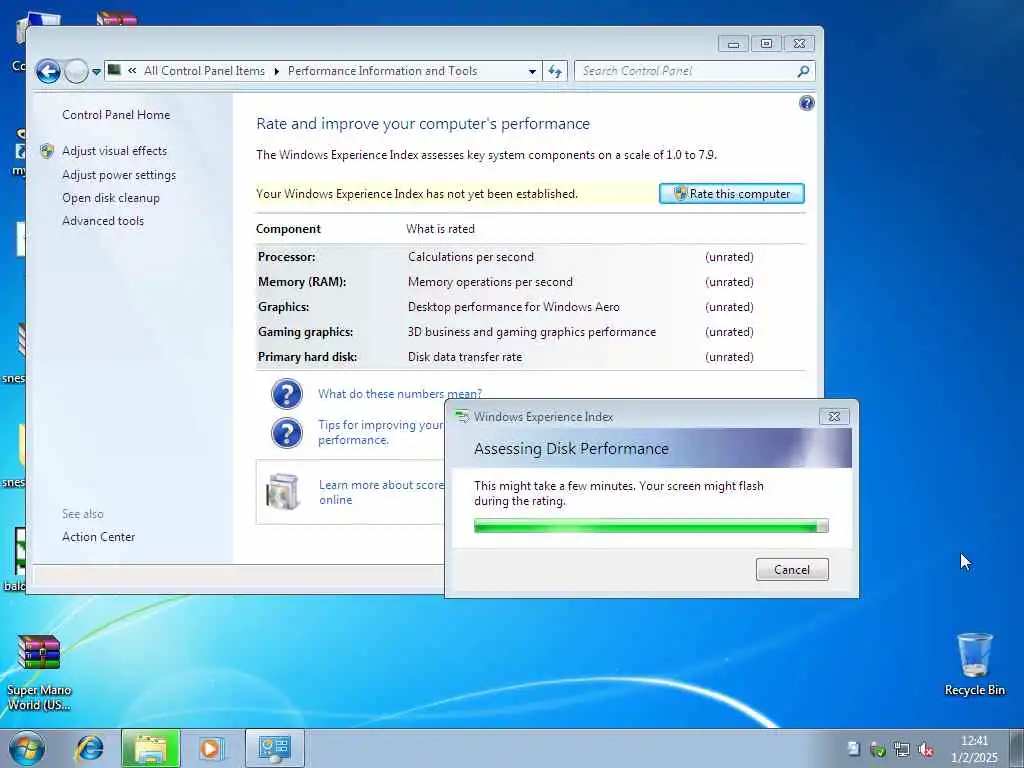
Task: Close the Windows Experience Index dialog
Action: [x=834, y=417]
